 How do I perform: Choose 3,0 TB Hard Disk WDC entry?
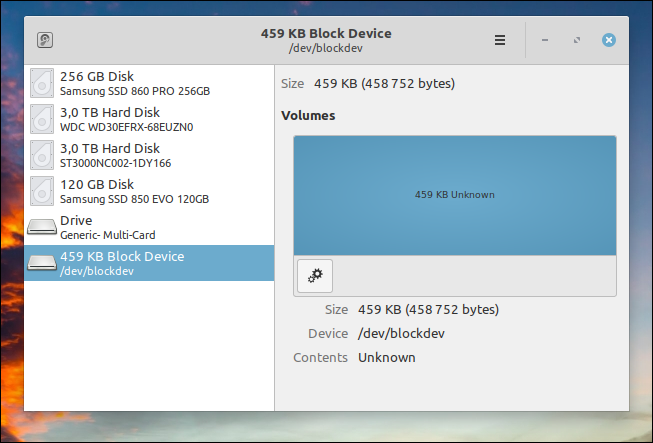point(149,119)
